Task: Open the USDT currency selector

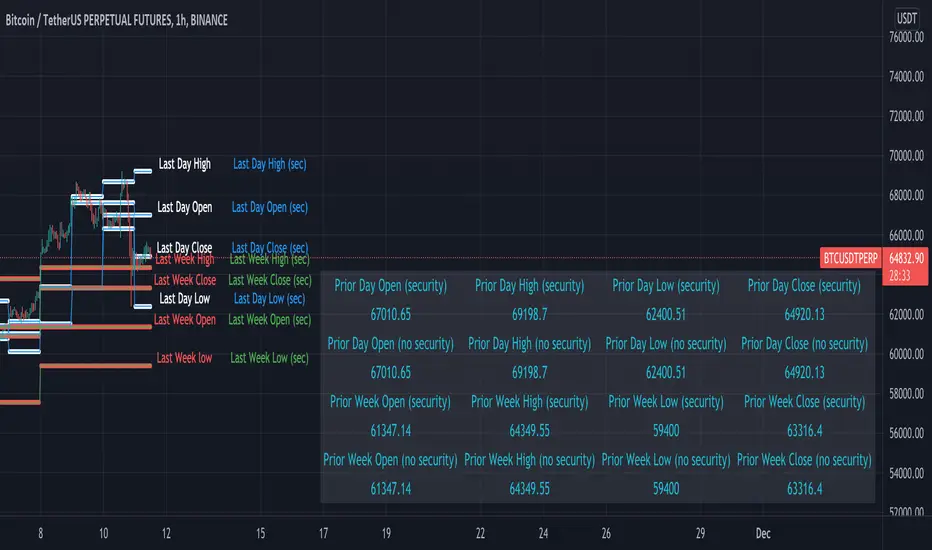Action: (903, 18)
